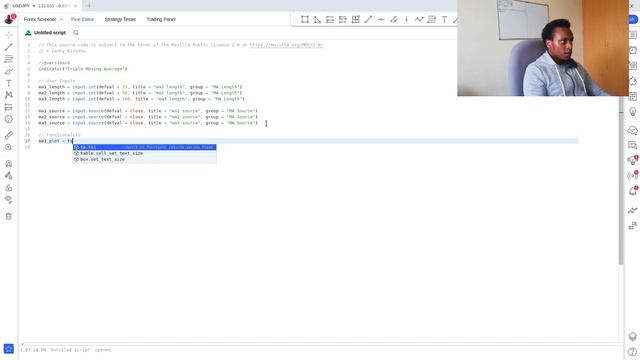Select parallel channel tool in favorites toolbar

pyautogui.click(x=394, y=19)
